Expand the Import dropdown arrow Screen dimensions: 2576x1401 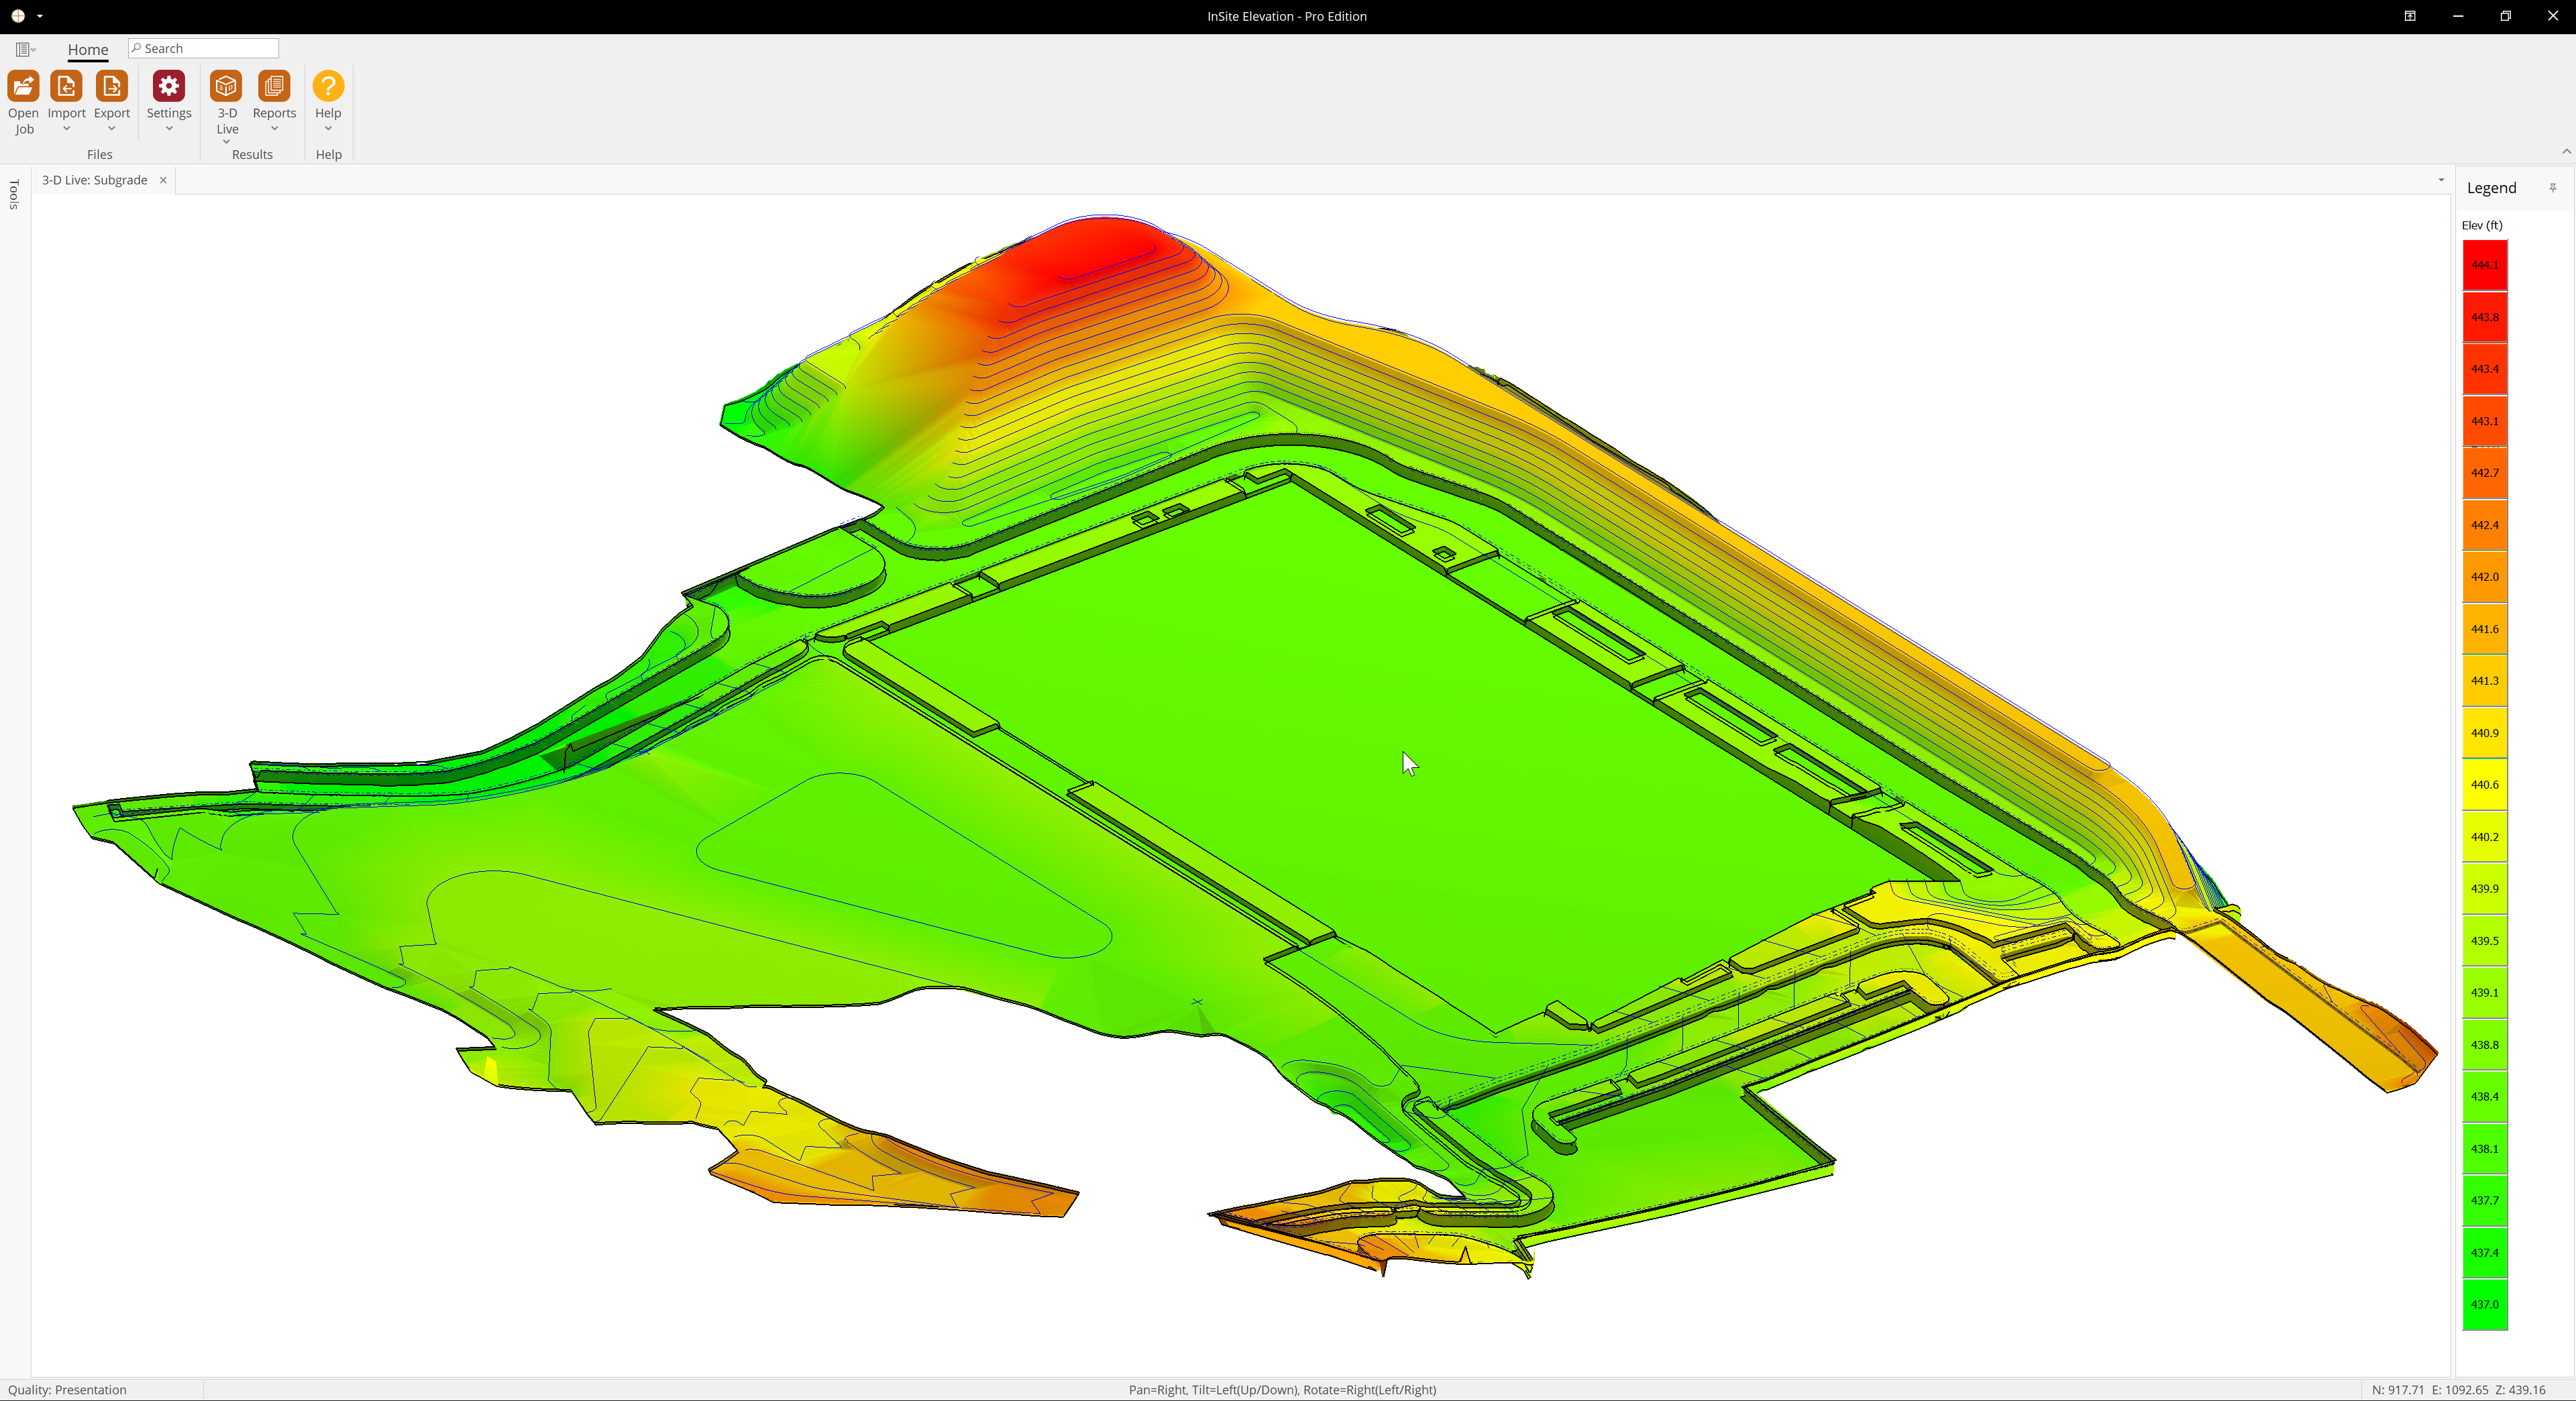click(66, 129)
